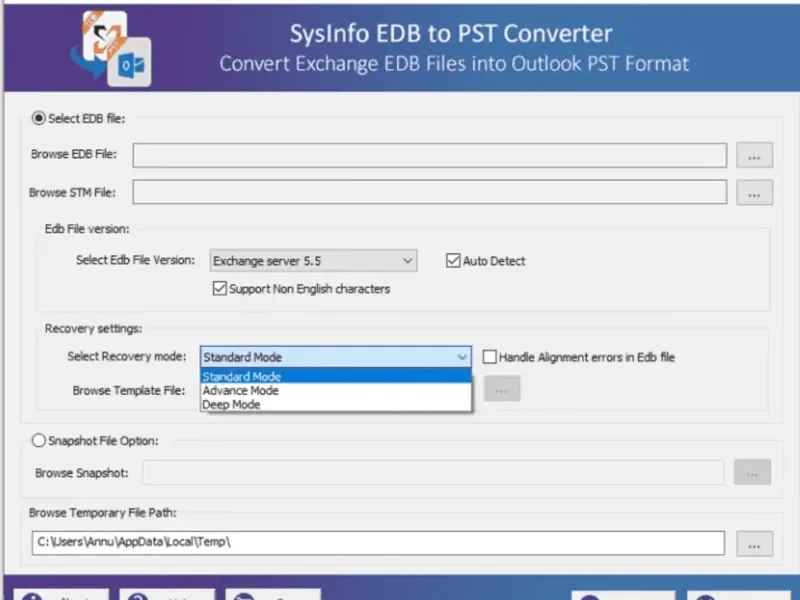The image size is (800, 600).
Task: Click the Browse Snapshot path field
Action: pos(433,472)
